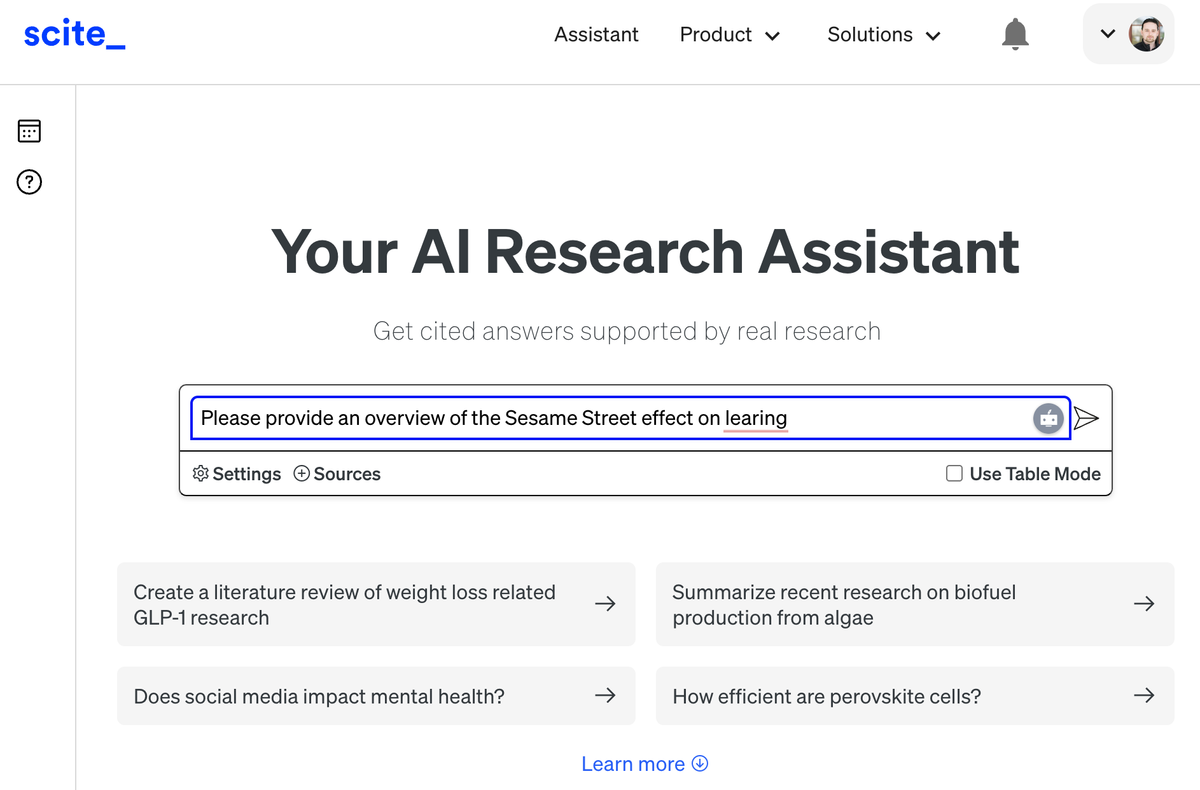
Task: Click the scite_ logo
Action: (73, 33)
